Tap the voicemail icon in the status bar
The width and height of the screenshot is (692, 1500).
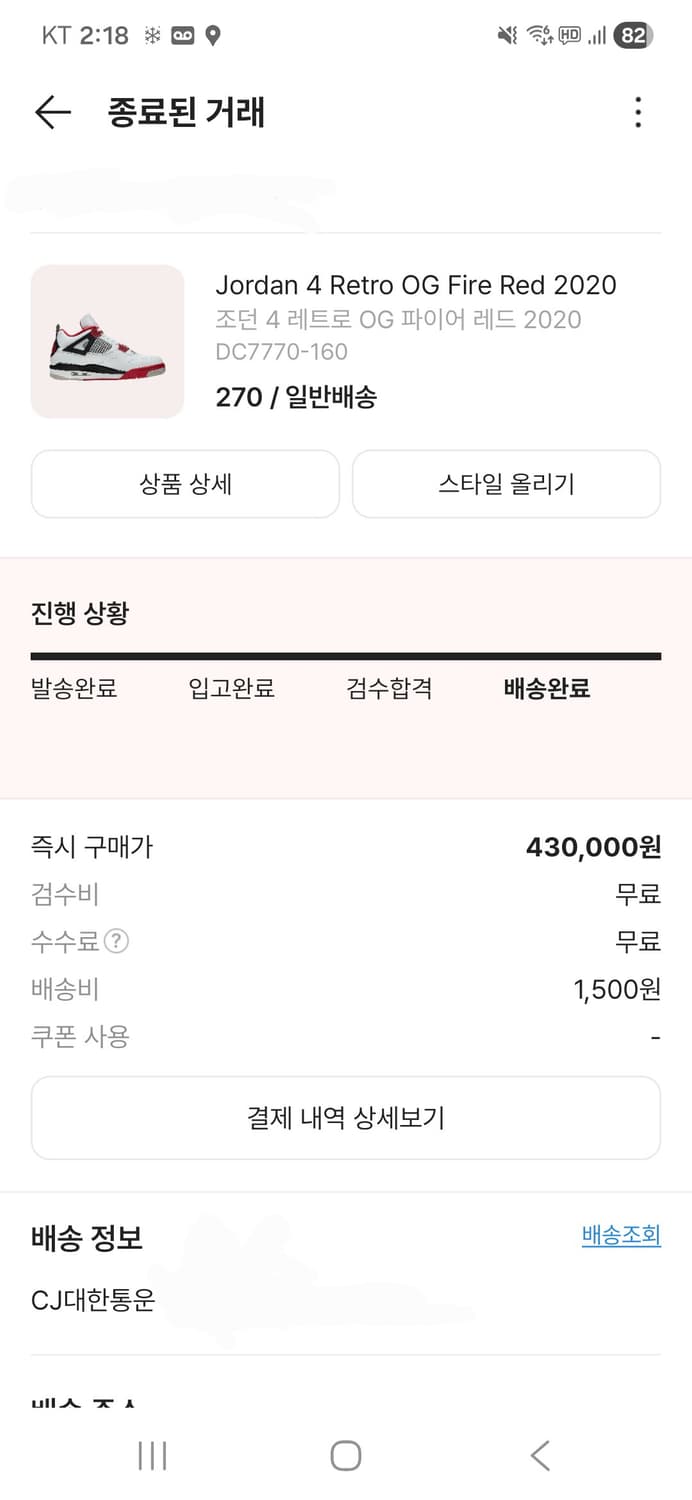183,33
